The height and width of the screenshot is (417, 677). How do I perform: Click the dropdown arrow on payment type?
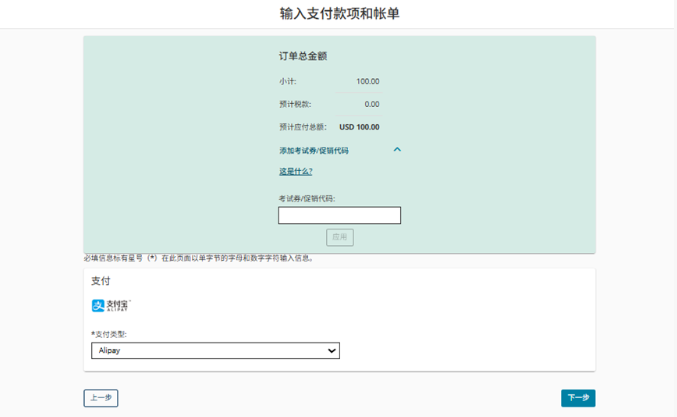click(x=332, y=351)
